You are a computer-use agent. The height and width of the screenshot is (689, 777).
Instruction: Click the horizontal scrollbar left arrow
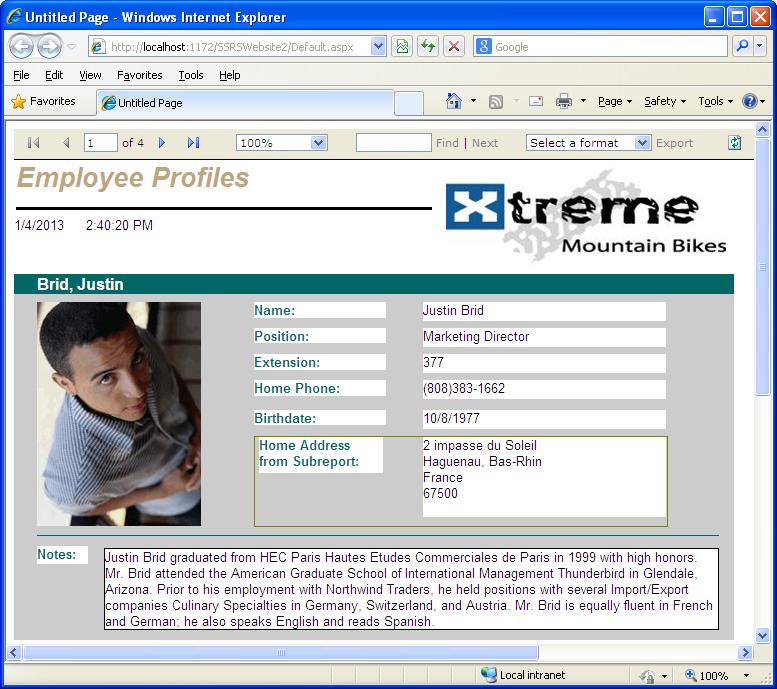coord(14,652)
